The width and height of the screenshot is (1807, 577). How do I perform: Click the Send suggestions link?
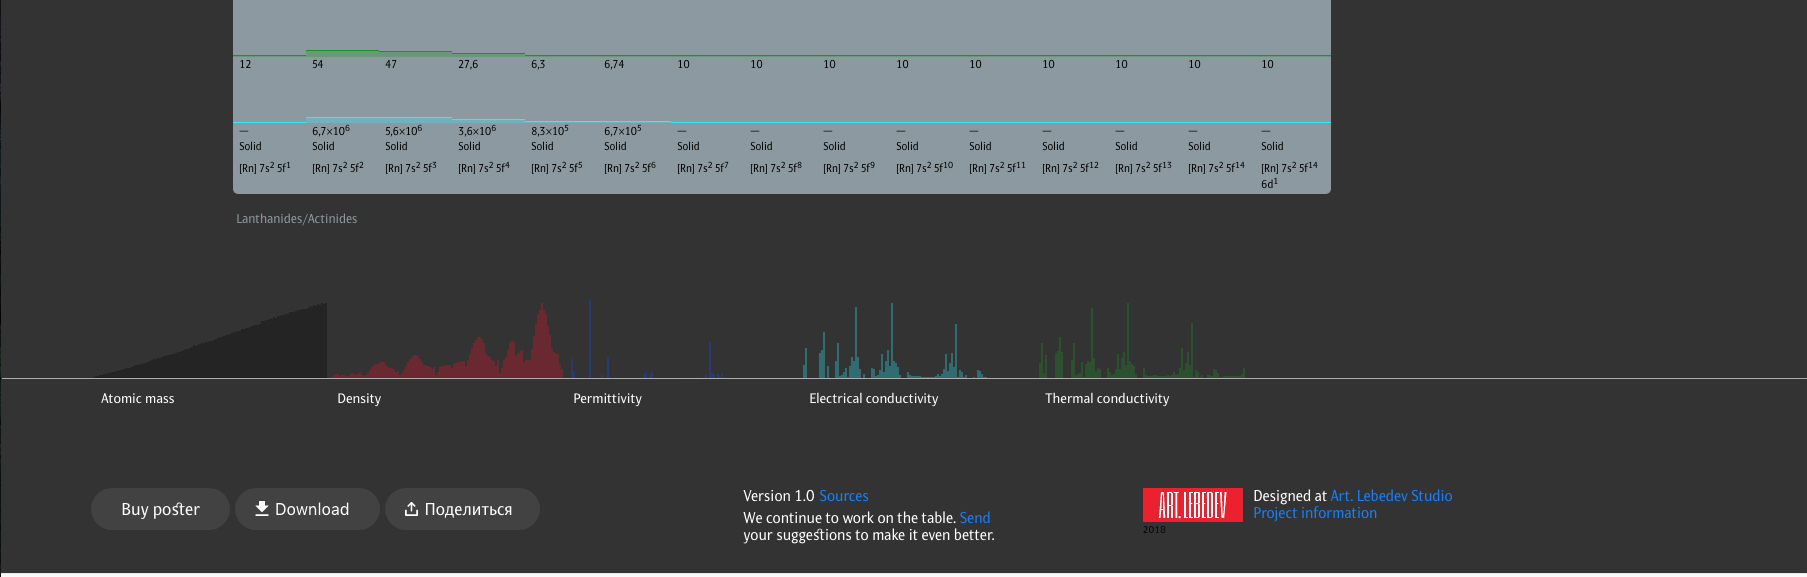pyautogui.click(x=974, y=518)
